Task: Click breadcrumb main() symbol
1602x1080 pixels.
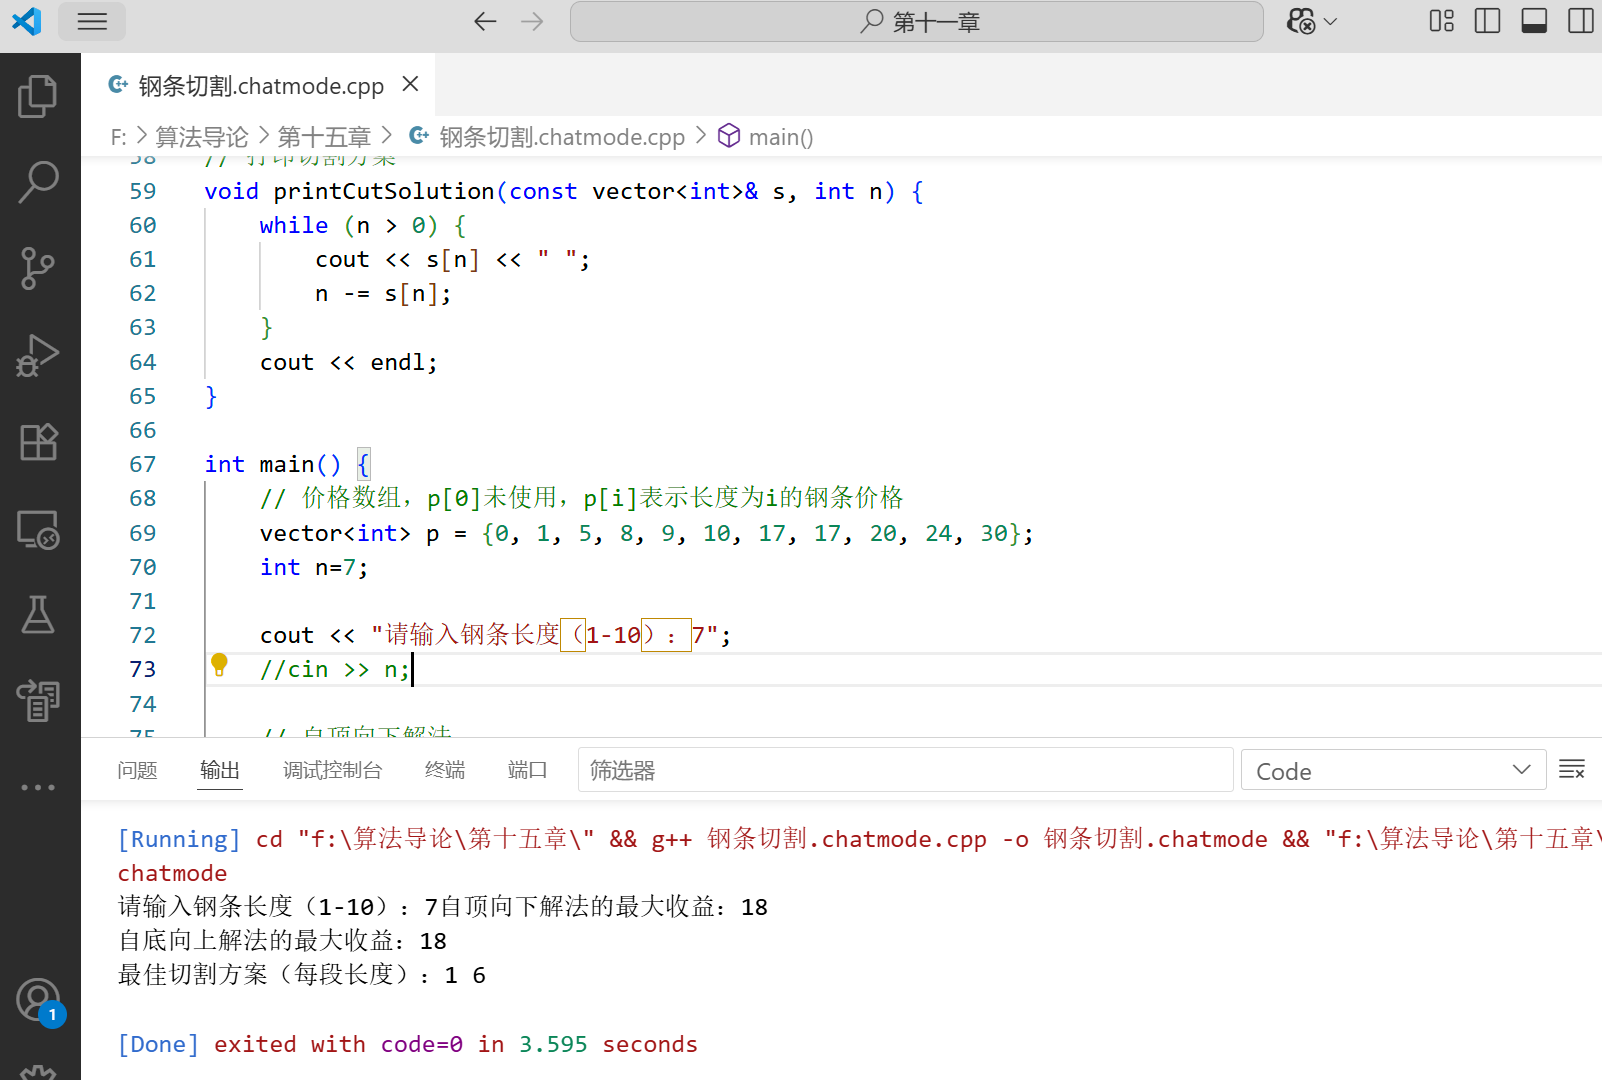Action: [x=781, y=137]
